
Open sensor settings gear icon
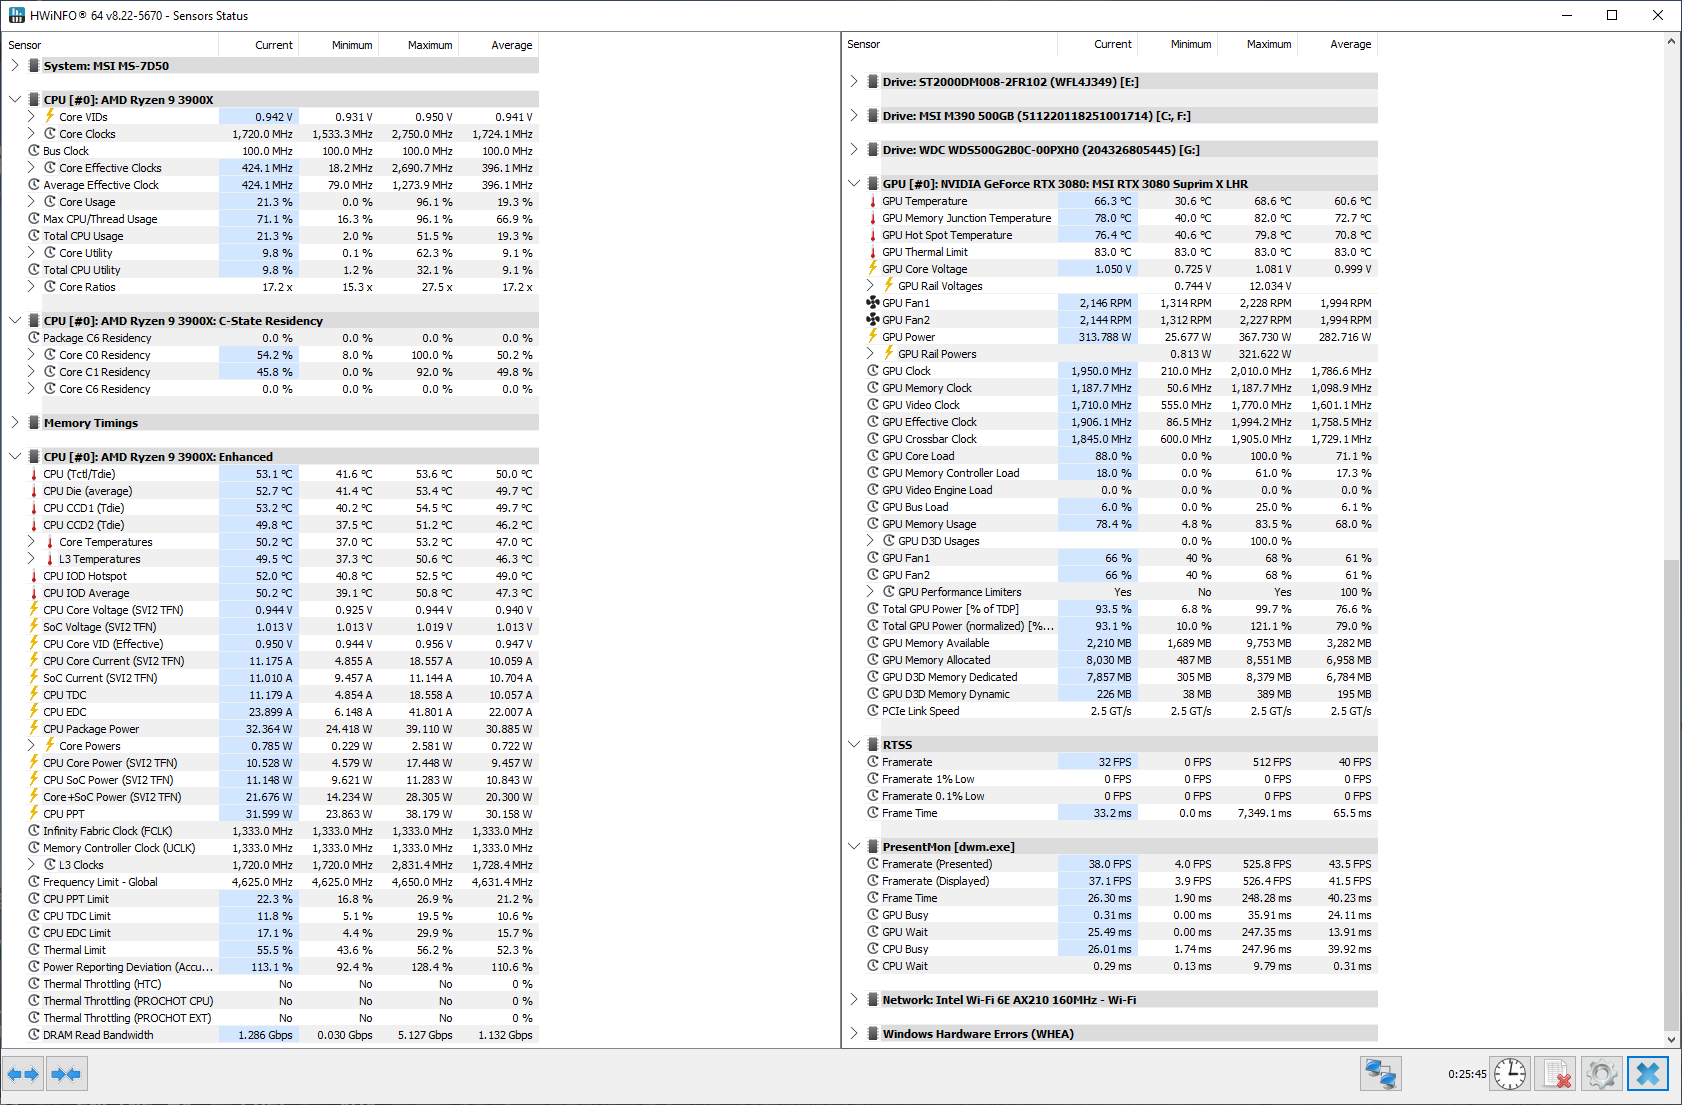point(1601,1074)
